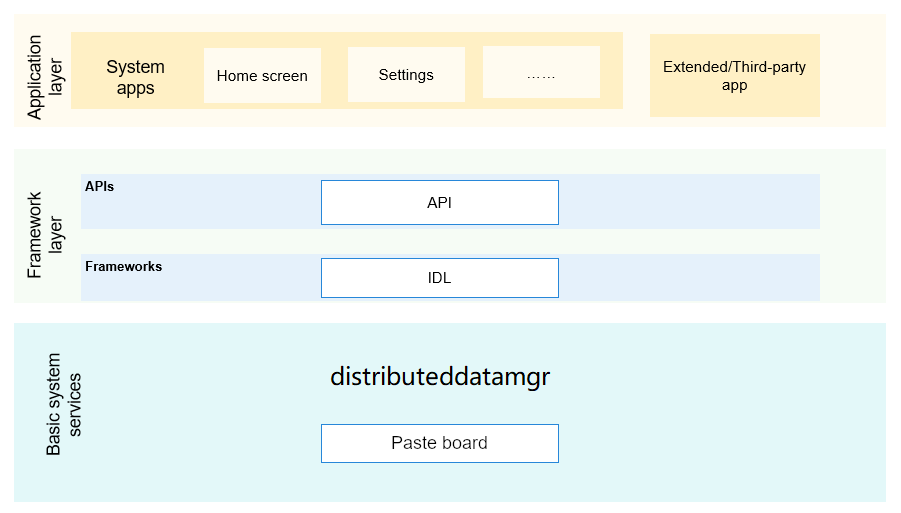901x513 pixels.
Task: Click the bold Frameworks row label
Action: (x=123, y=267)
